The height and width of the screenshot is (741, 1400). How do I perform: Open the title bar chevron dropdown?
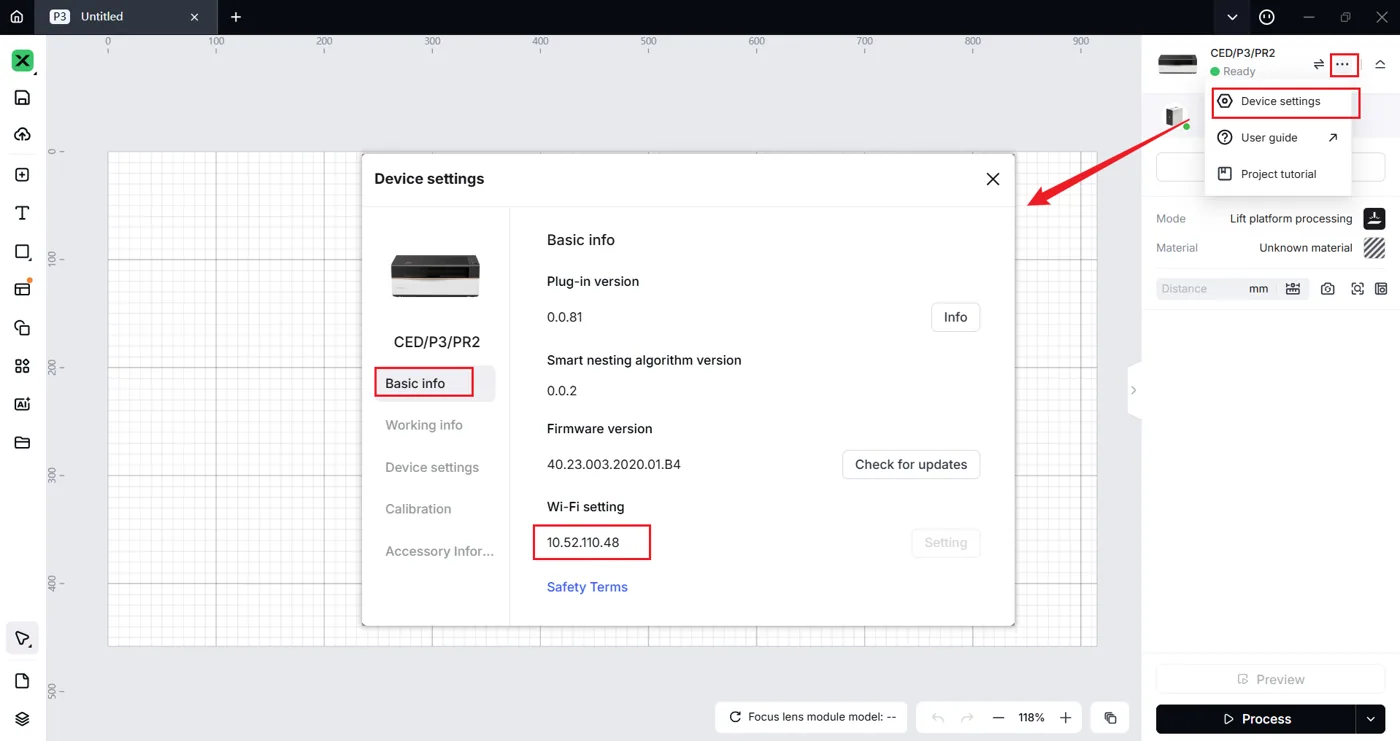[1232, 17]
